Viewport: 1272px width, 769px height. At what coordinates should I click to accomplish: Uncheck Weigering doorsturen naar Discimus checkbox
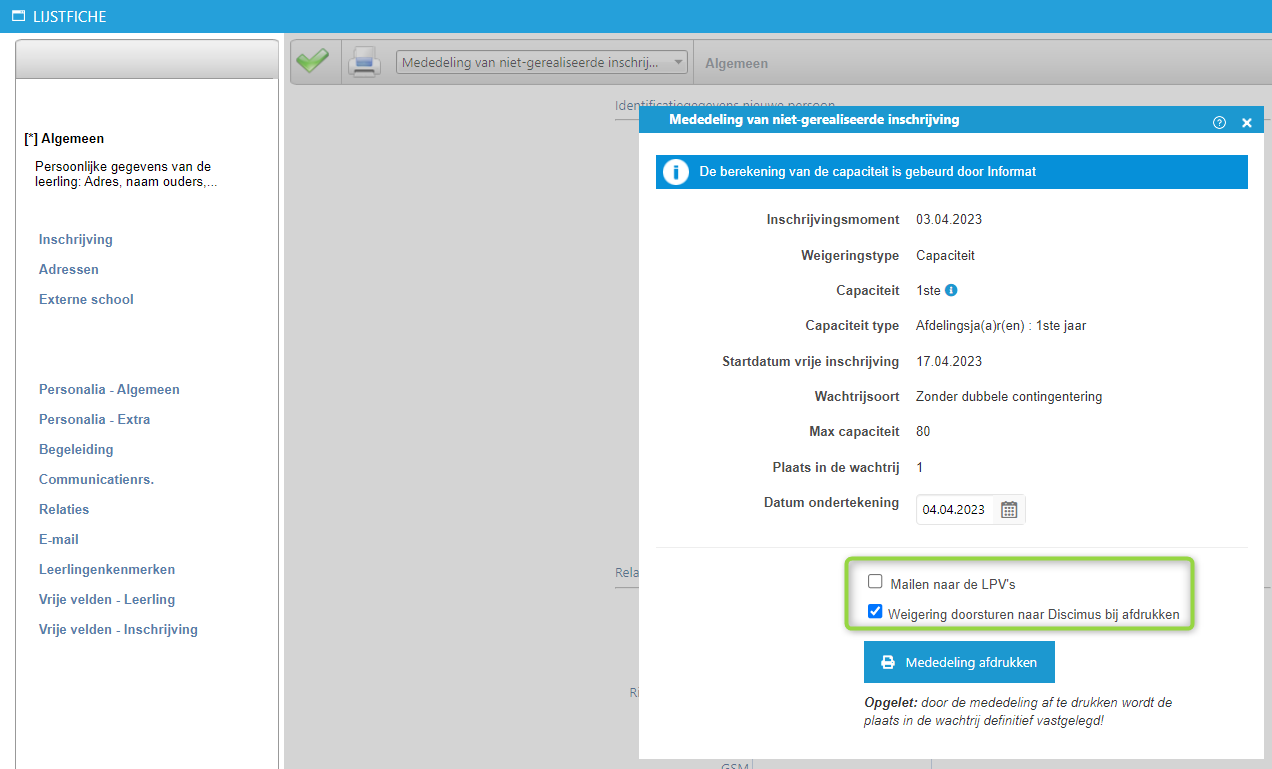pos(875,612)
